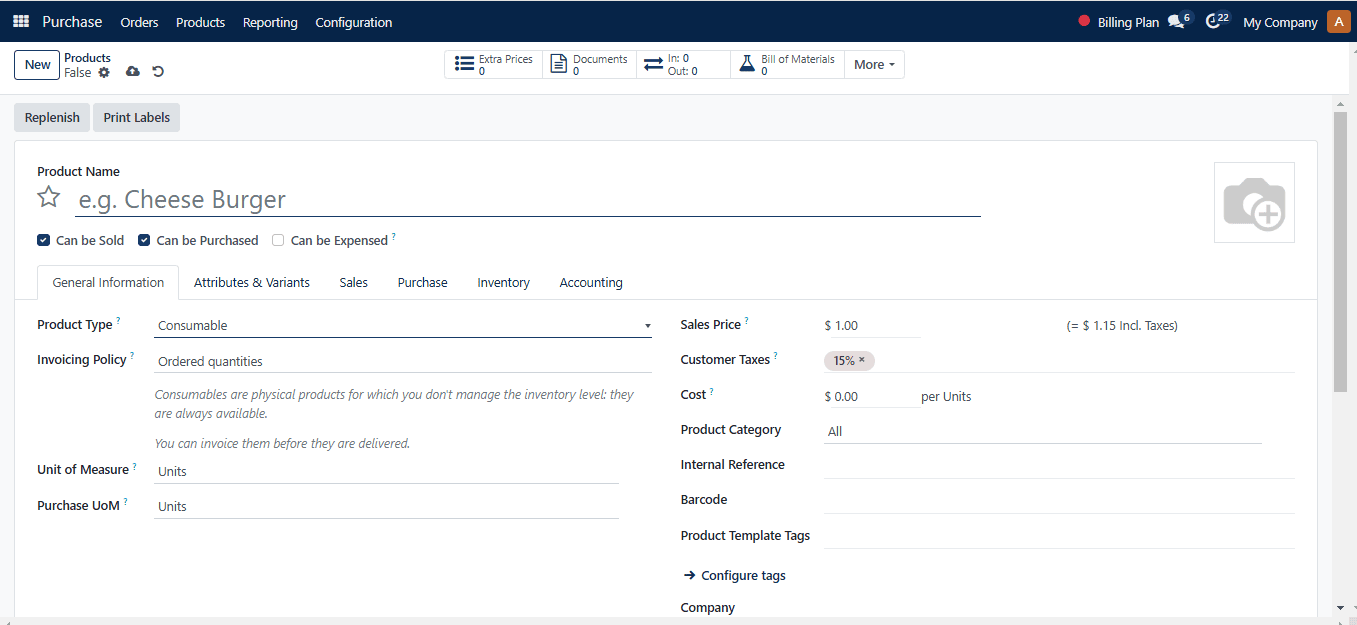The image size is (1357, 625).
Task: Click the Product Name input field
Action: click(x=528, y=199)
